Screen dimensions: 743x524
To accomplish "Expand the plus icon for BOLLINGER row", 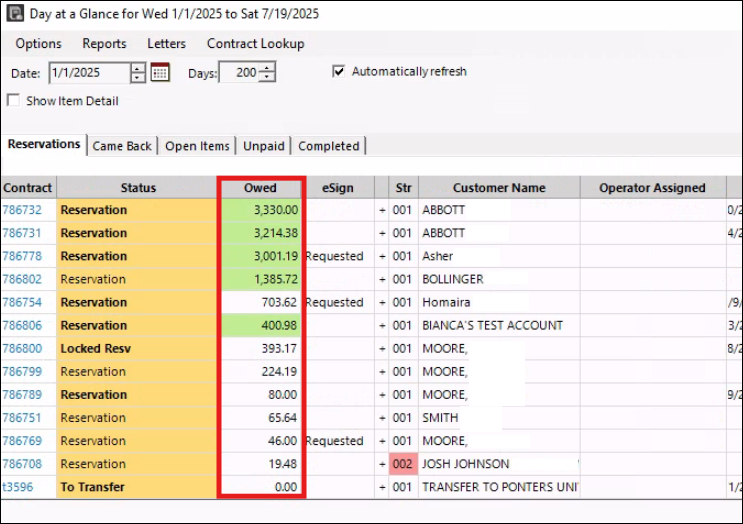I will 381,280.
